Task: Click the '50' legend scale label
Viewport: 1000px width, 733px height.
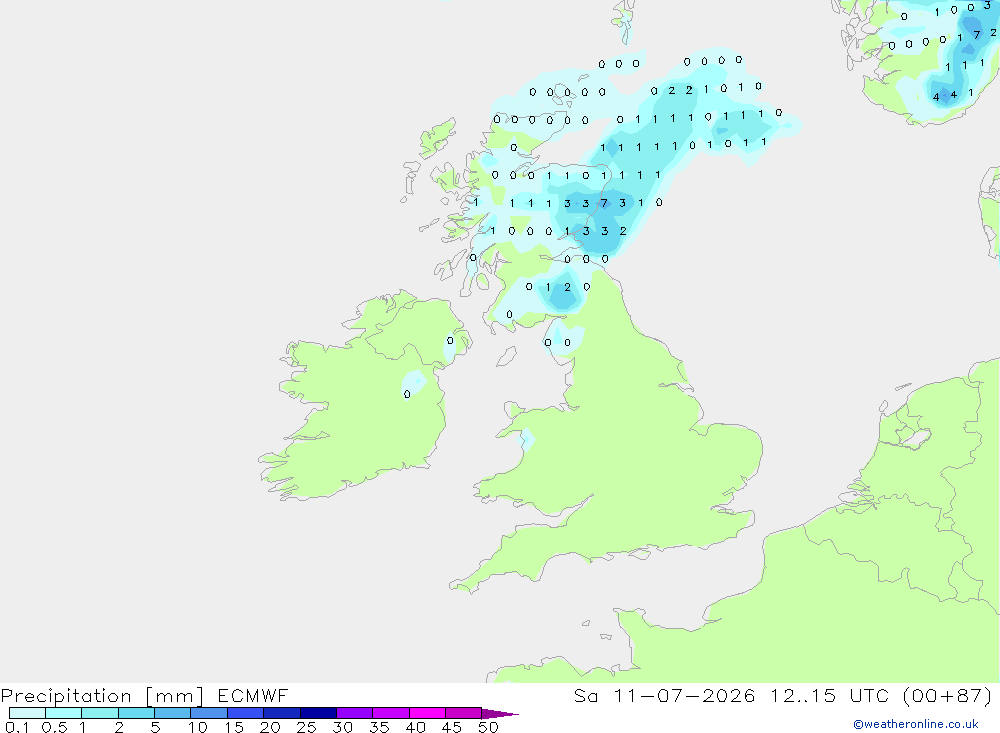Action: [488, 727]
